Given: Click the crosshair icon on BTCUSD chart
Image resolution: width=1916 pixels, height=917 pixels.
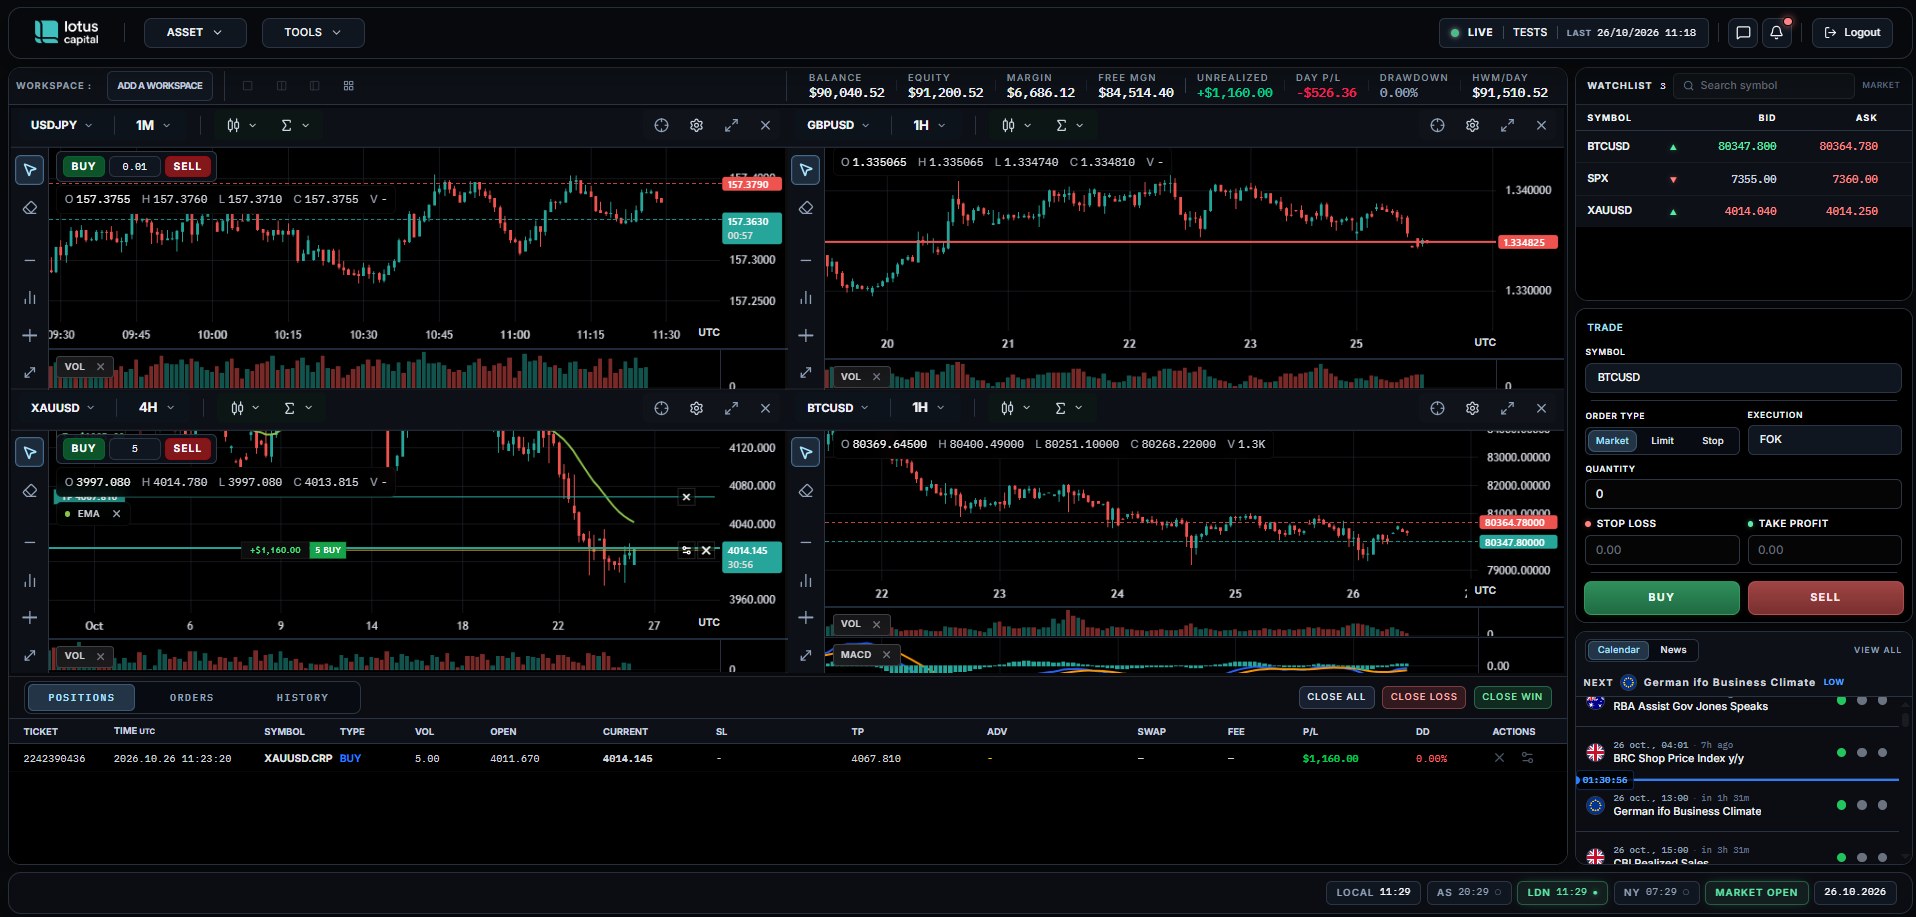Looking at the screenshot, I should tap(1437, 408).
